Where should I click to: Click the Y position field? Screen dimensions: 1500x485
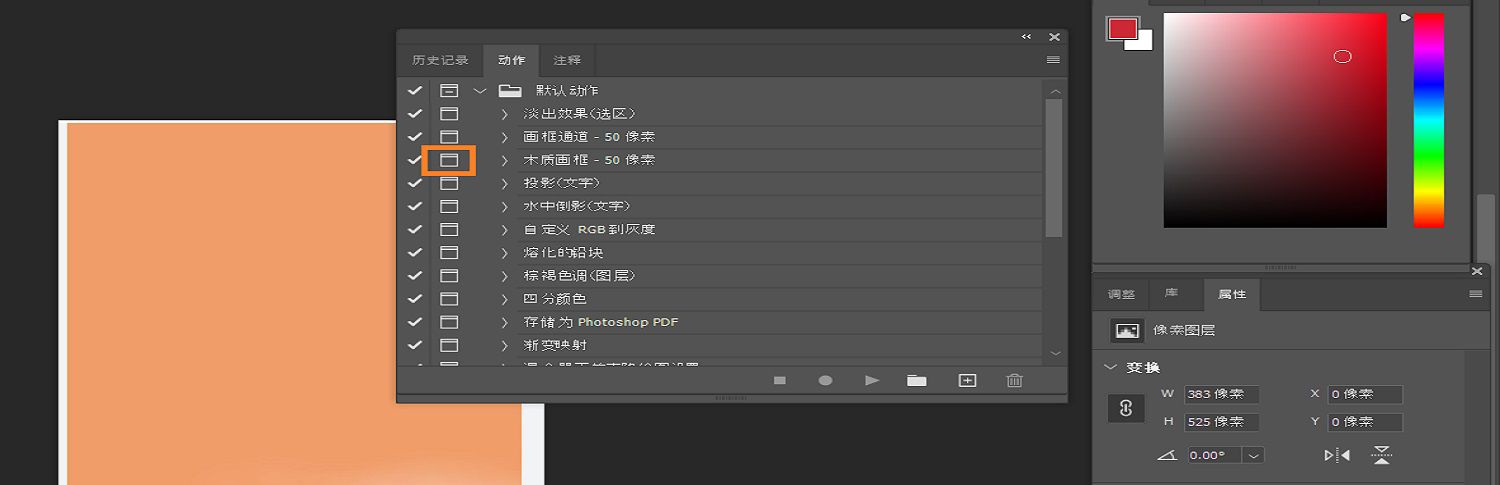(x=1365, y=422)
